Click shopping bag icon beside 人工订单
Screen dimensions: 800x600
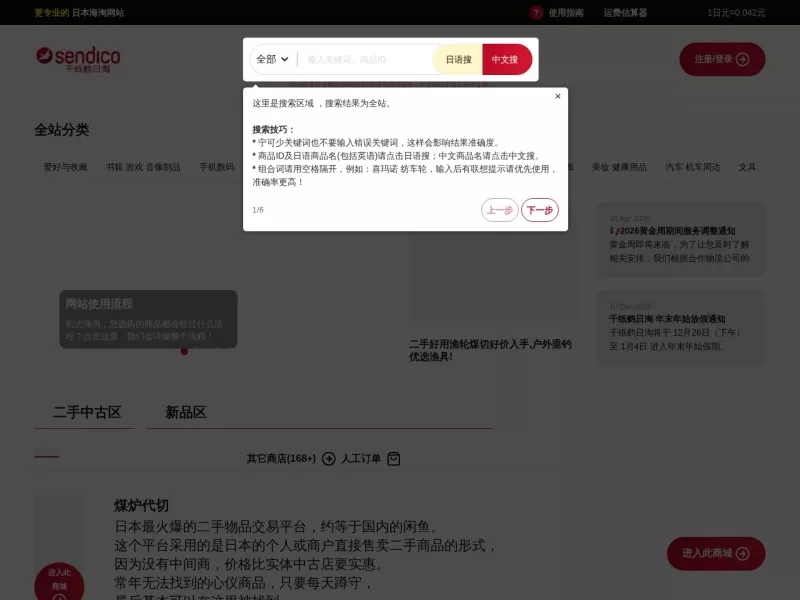point(394,459)
